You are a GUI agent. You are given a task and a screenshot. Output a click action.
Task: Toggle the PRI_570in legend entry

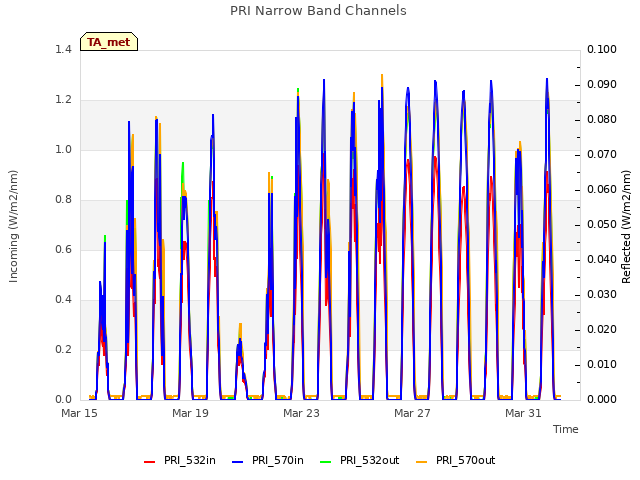pyautogui.click(x=268, y=460)
